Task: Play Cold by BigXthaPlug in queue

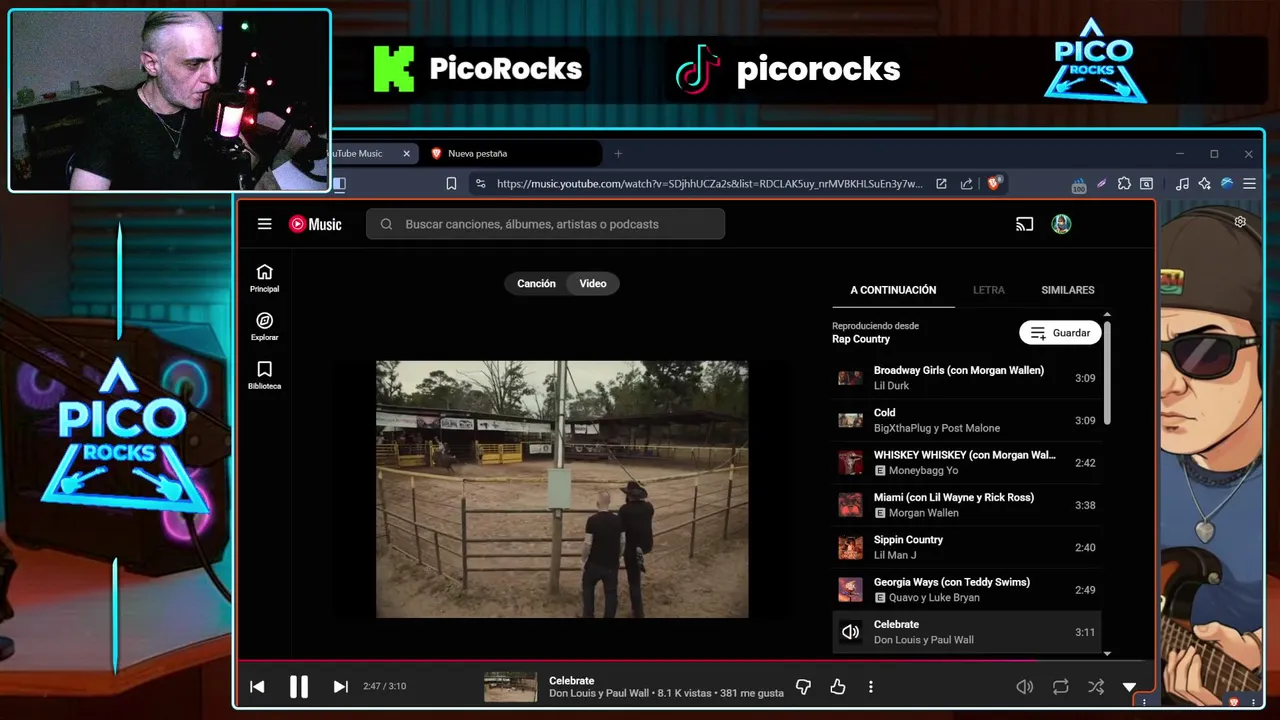Action: 966,420
